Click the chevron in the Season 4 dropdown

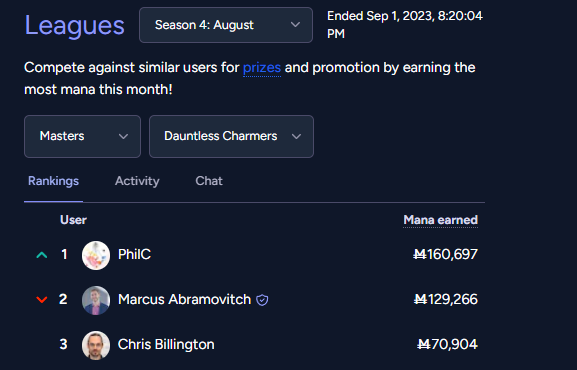coord(295,25)
